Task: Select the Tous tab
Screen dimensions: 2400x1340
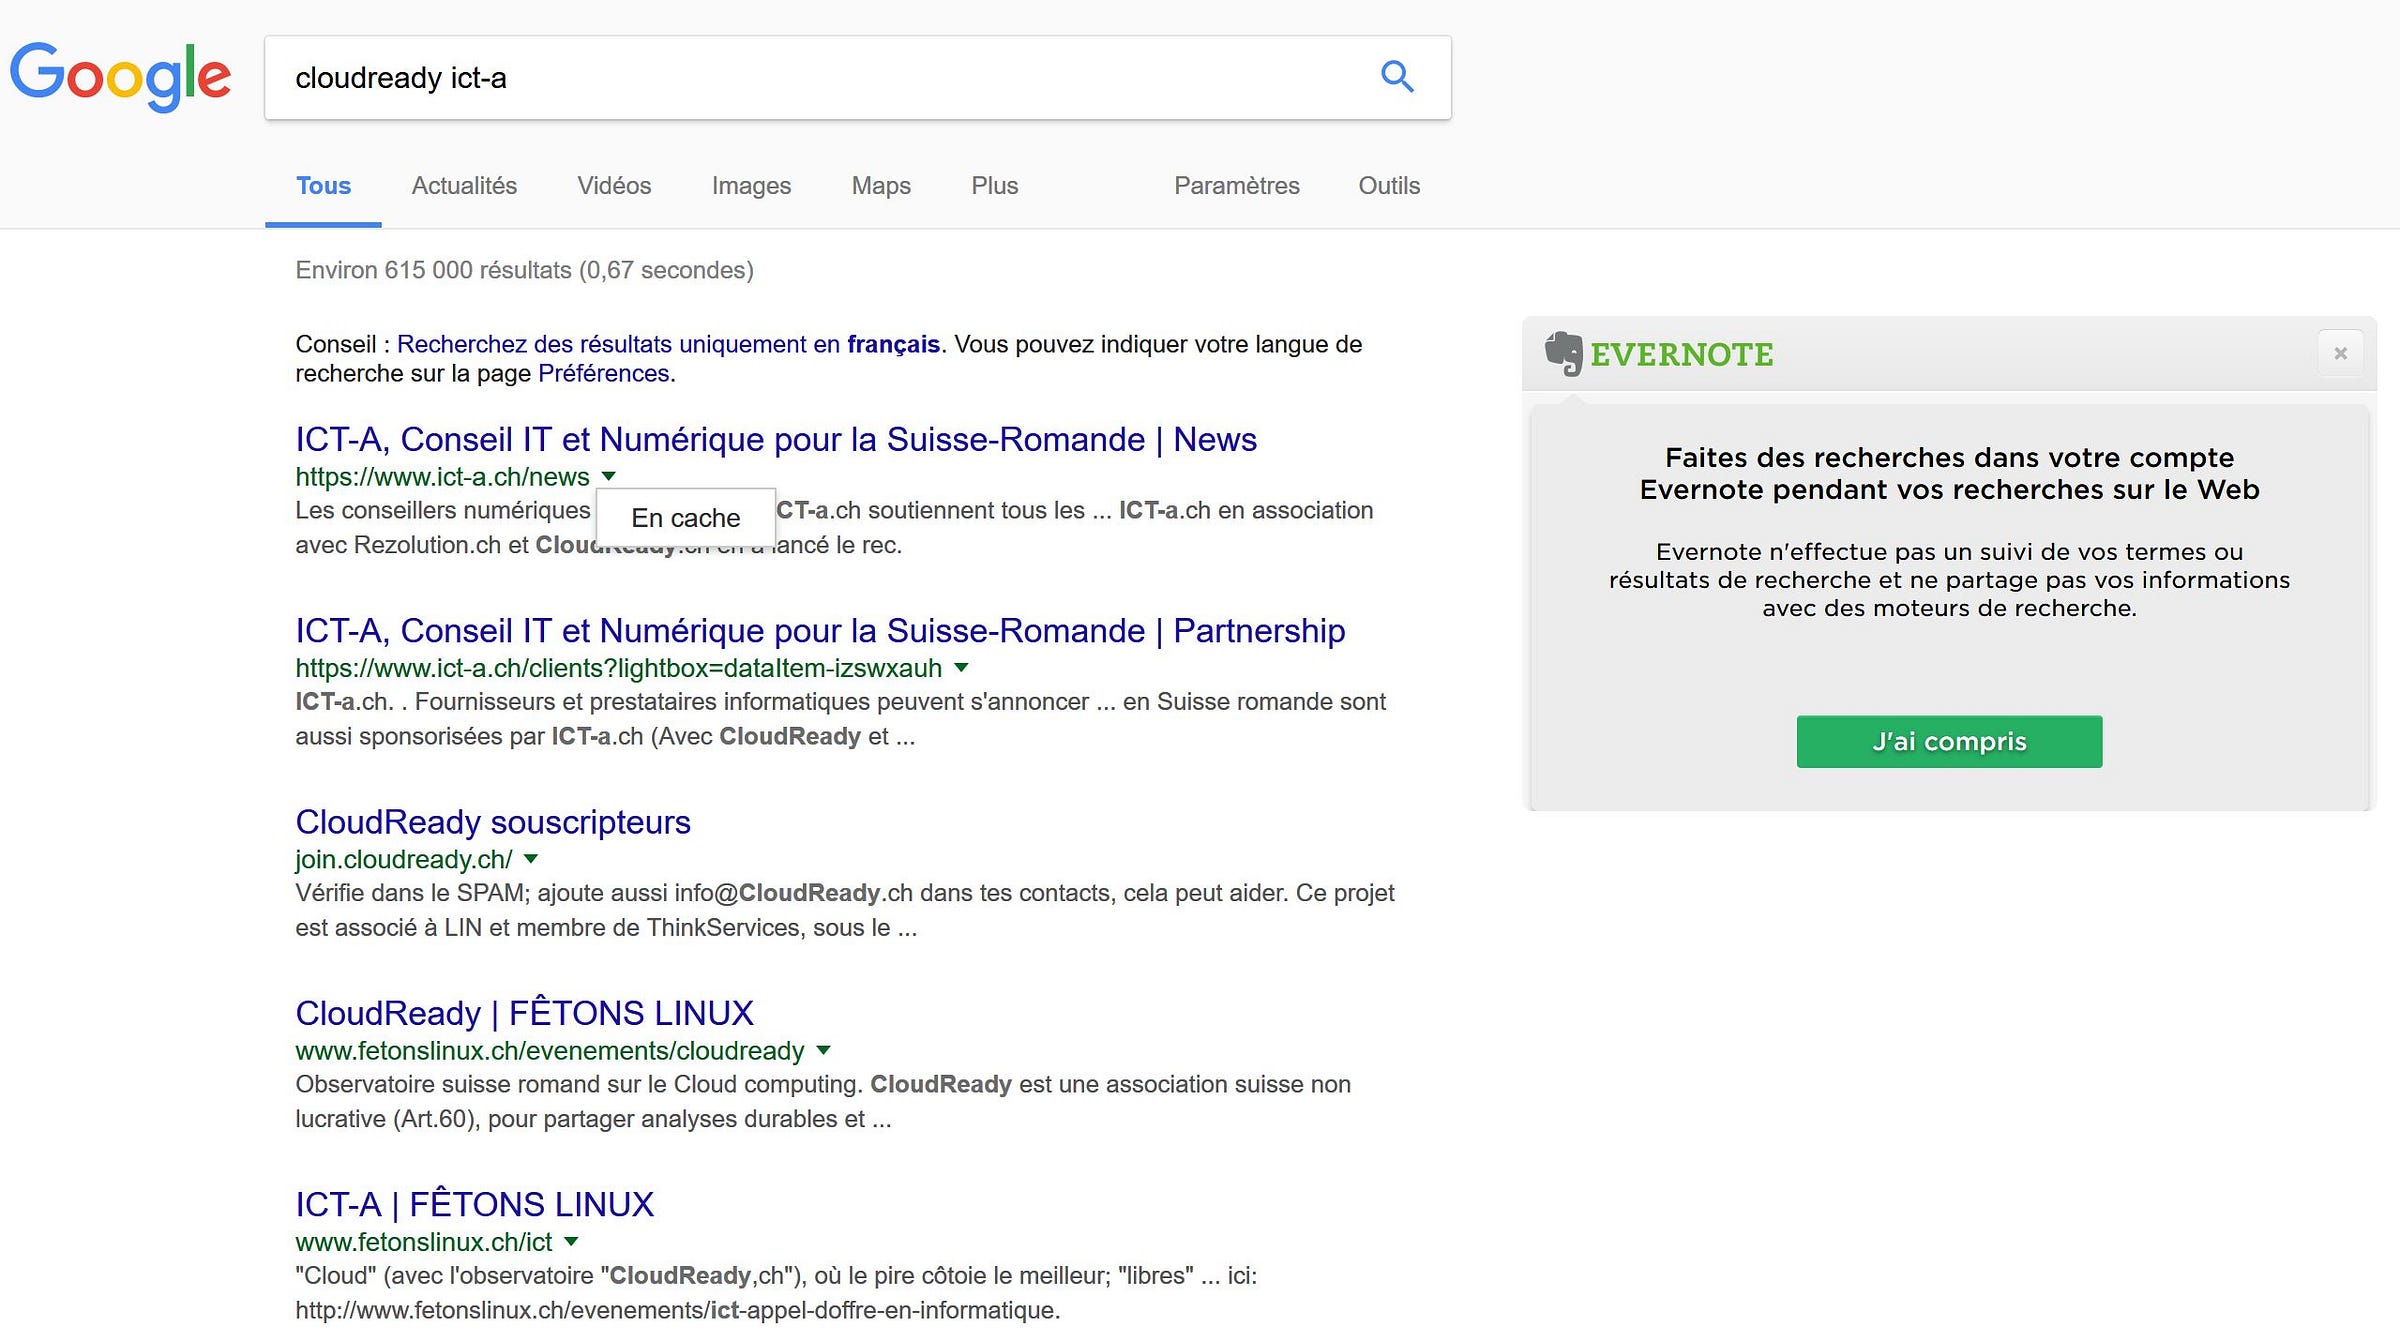Action: tap(323, 186)
